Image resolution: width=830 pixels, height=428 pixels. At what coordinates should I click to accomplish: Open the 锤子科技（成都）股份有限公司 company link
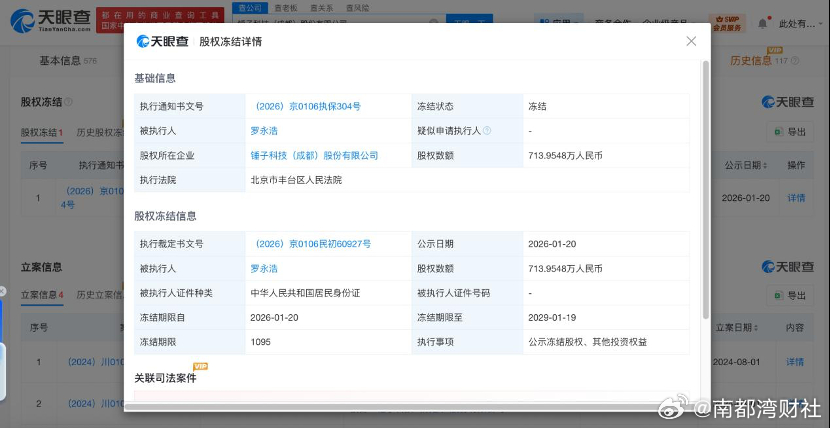[x=314, y=156]
